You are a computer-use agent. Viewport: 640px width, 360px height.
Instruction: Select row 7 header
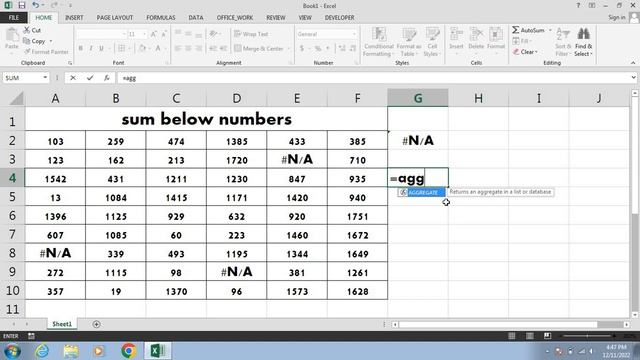12,235
